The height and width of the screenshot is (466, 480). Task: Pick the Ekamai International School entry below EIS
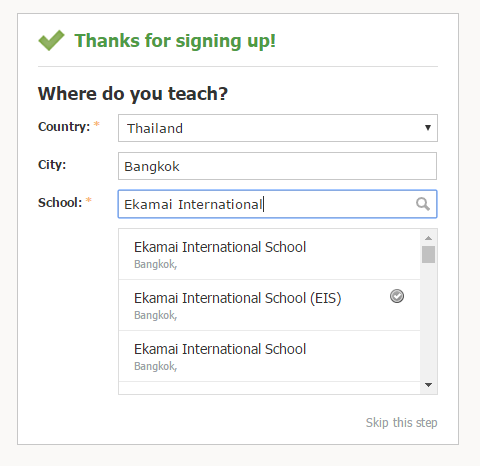pyautogui.click(x=269, y=356)
